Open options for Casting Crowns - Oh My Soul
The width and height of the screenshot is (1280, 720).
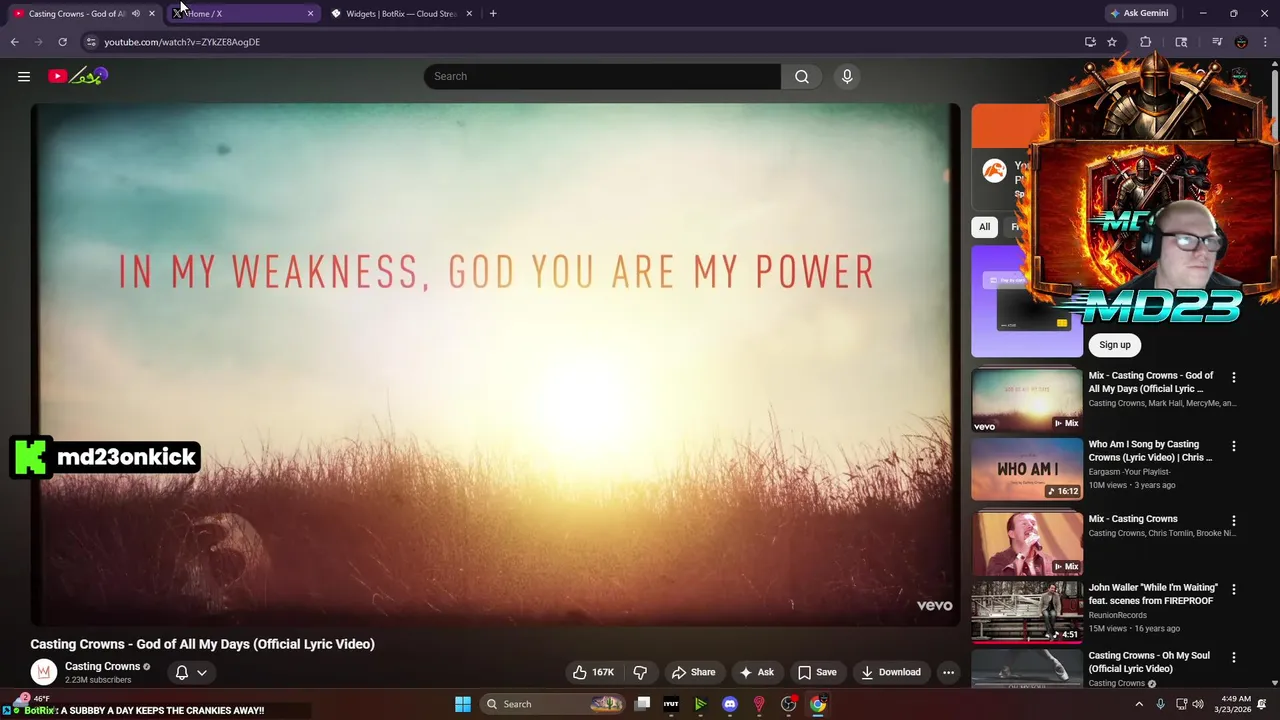[1233, 657]
